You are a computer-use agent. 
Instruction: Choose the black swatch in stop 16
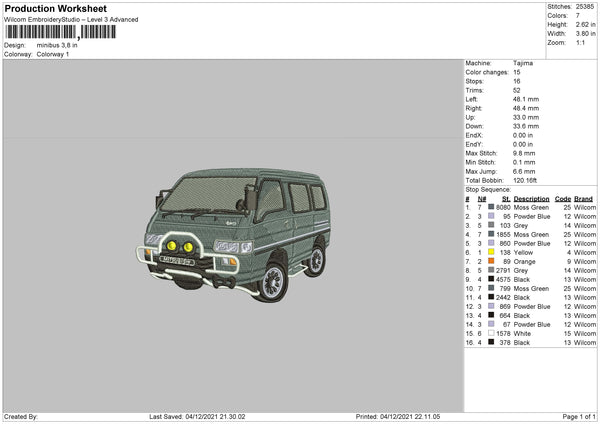tap(491, 342)
